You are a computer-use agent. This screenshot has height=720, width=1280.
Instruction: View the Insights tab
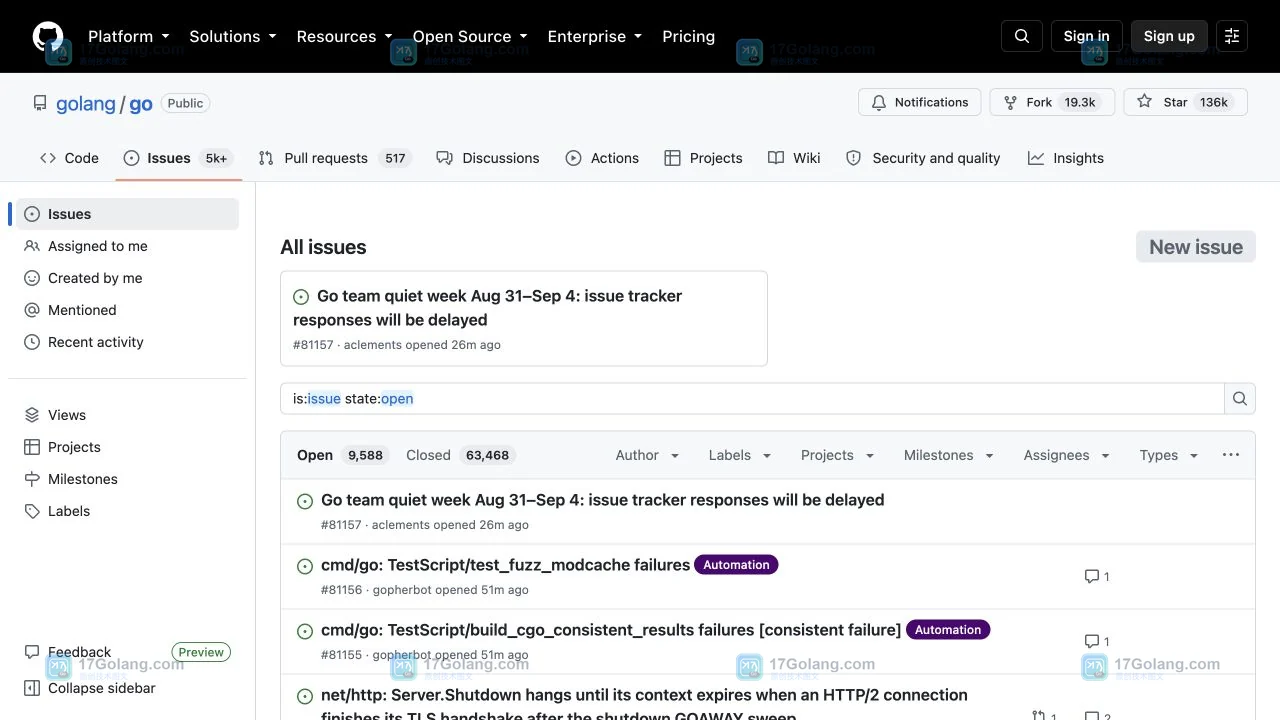point(1066,158)
